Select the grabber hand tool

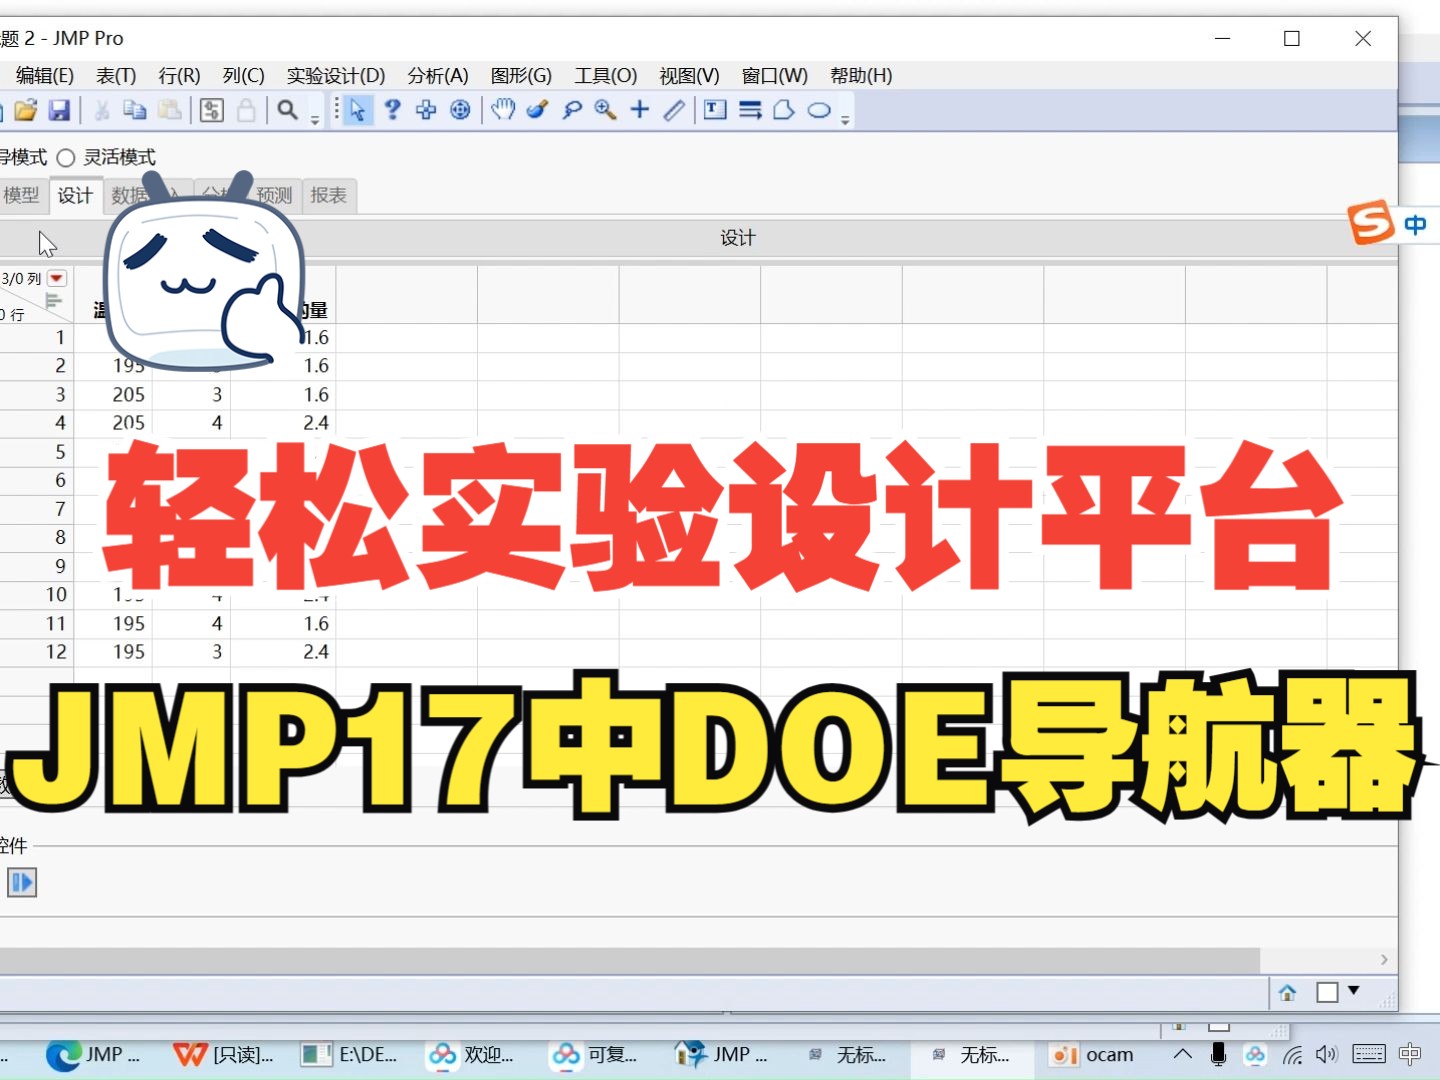click(503, 110)
